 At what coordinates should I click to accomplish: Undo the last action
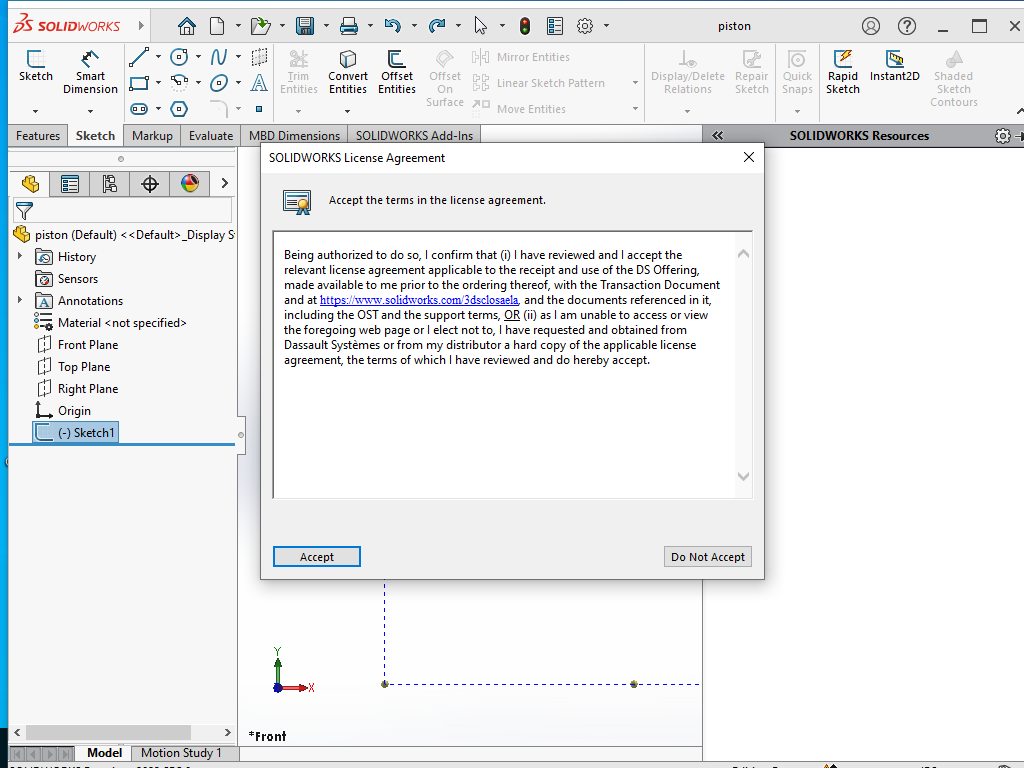(392, 26)
